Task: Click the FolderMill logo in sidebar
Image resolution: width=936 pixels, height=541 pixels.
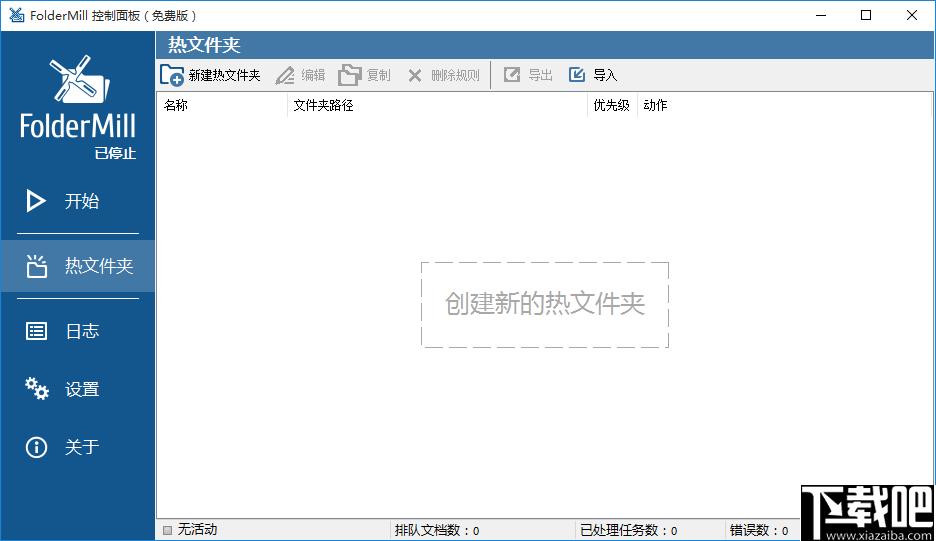Action: click(78, 99)
